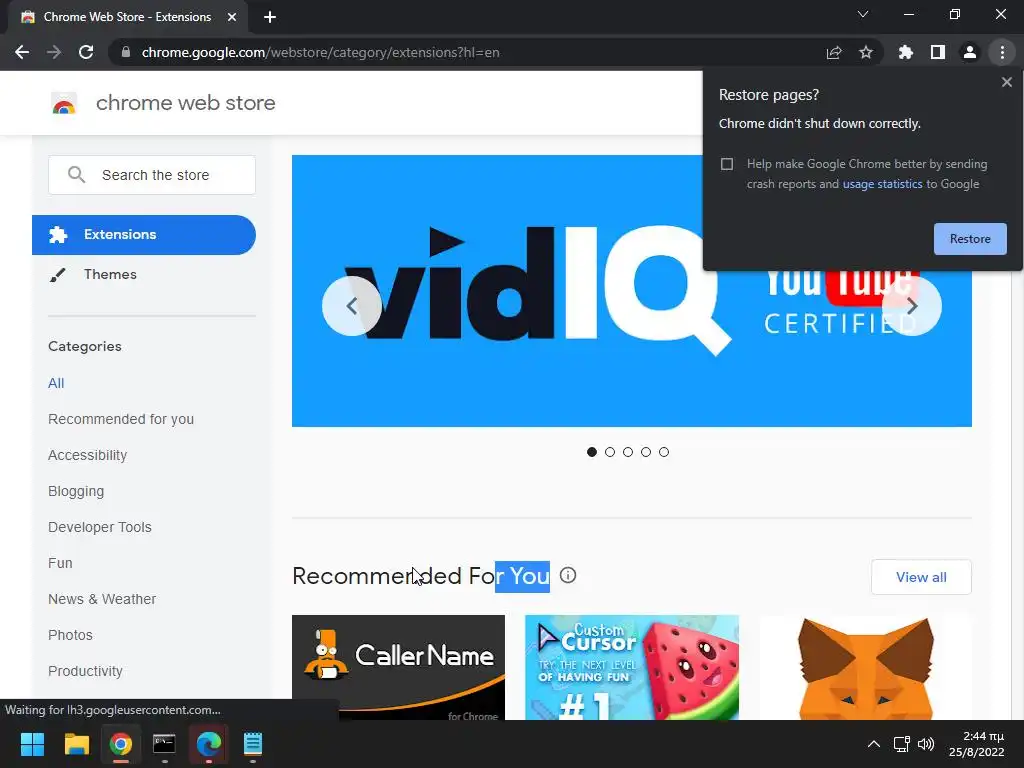Open the tab search dropdown arrow
Viewport: 1024px width, 768px height.
(863, 14)
